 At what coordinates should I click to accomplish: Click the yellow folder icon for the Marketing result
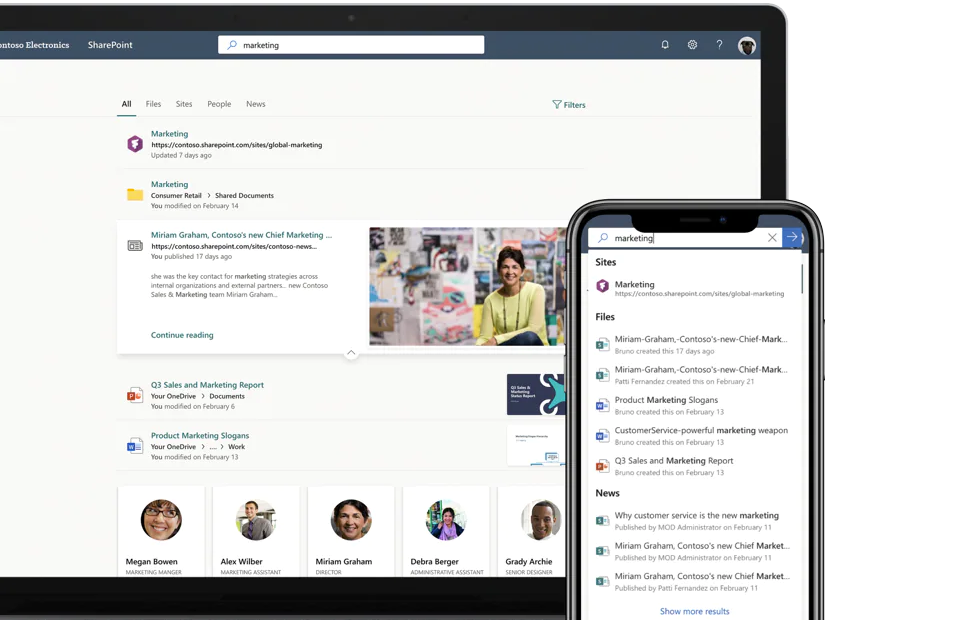[135, 193]
